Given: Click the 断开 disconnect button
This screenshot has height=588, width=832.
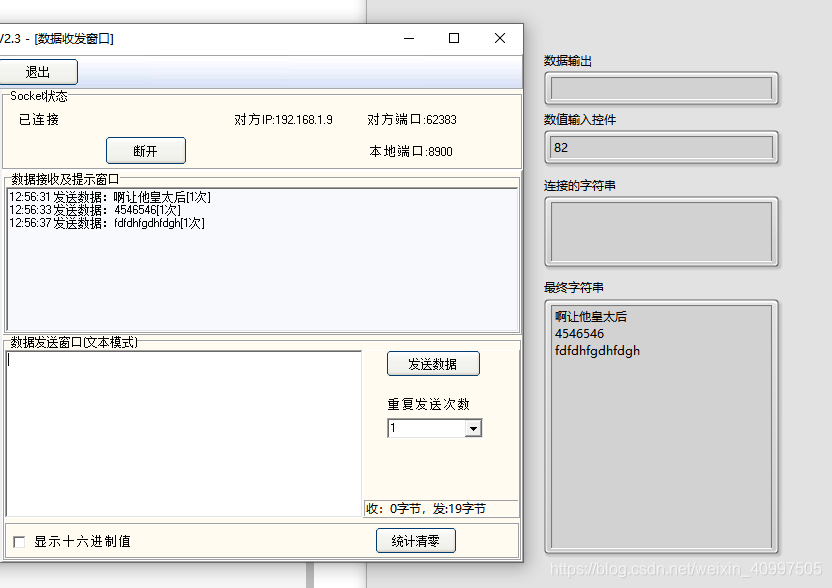Looking at the screenshot, I should pos(145,150).
